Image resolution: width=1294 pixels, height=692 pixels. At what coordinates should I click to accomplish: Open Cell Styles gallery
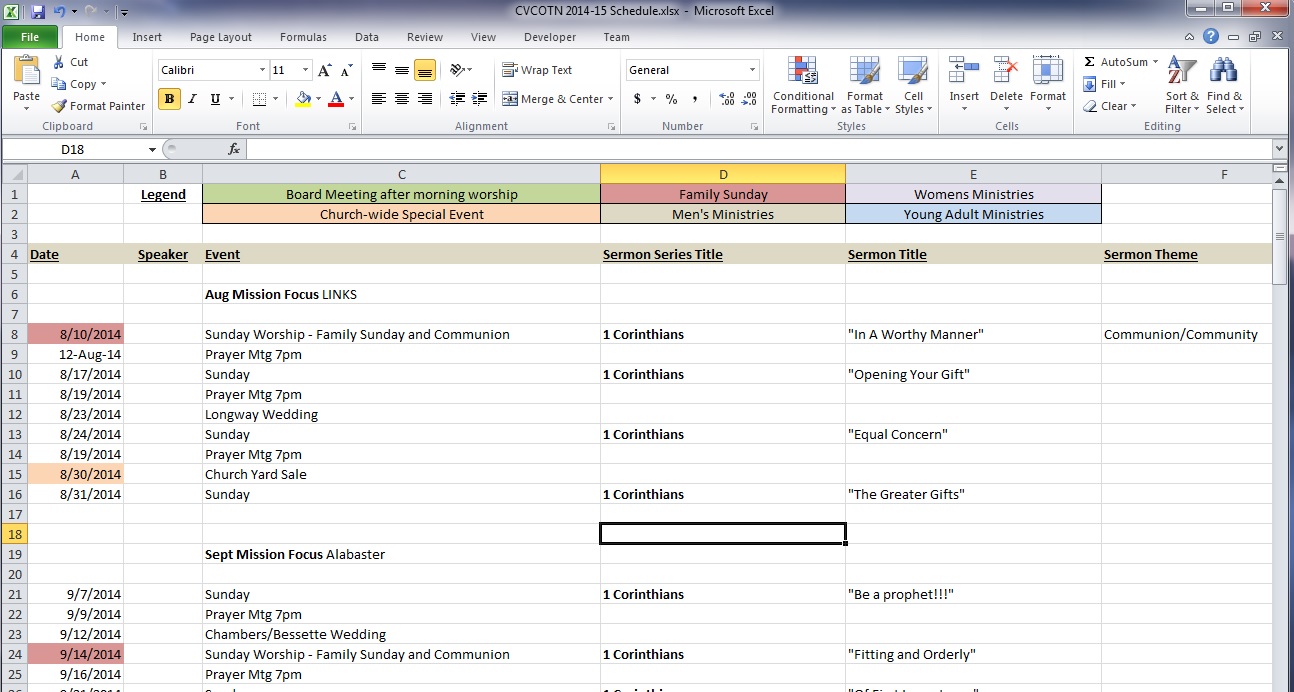tap(913, 86)
